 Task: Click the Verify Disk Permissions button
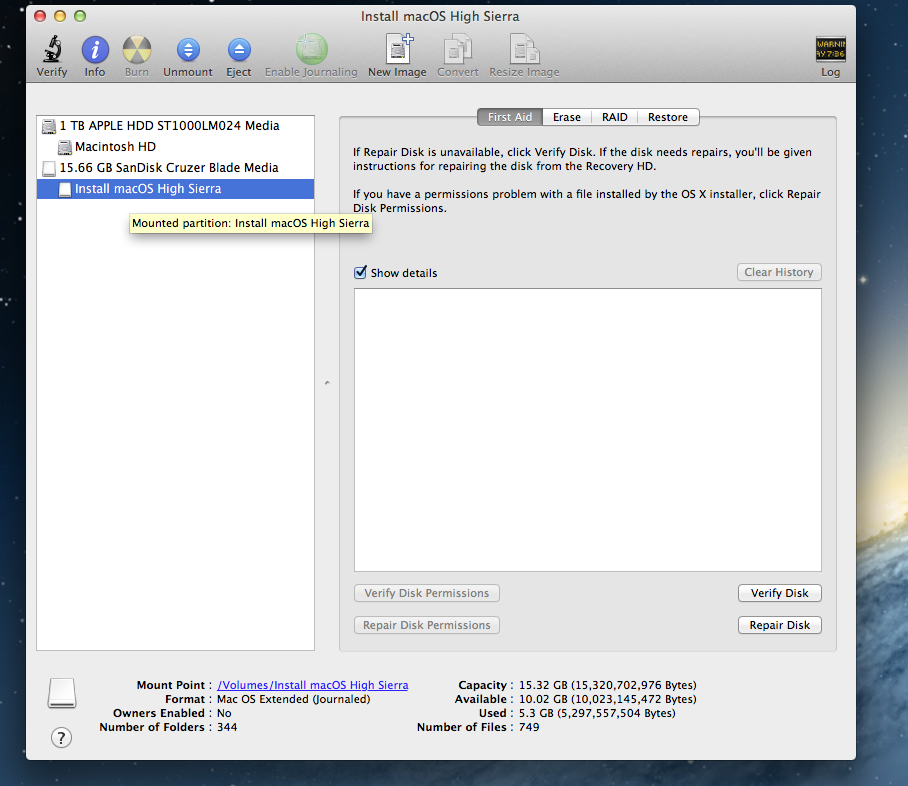(x=427, y=593)
